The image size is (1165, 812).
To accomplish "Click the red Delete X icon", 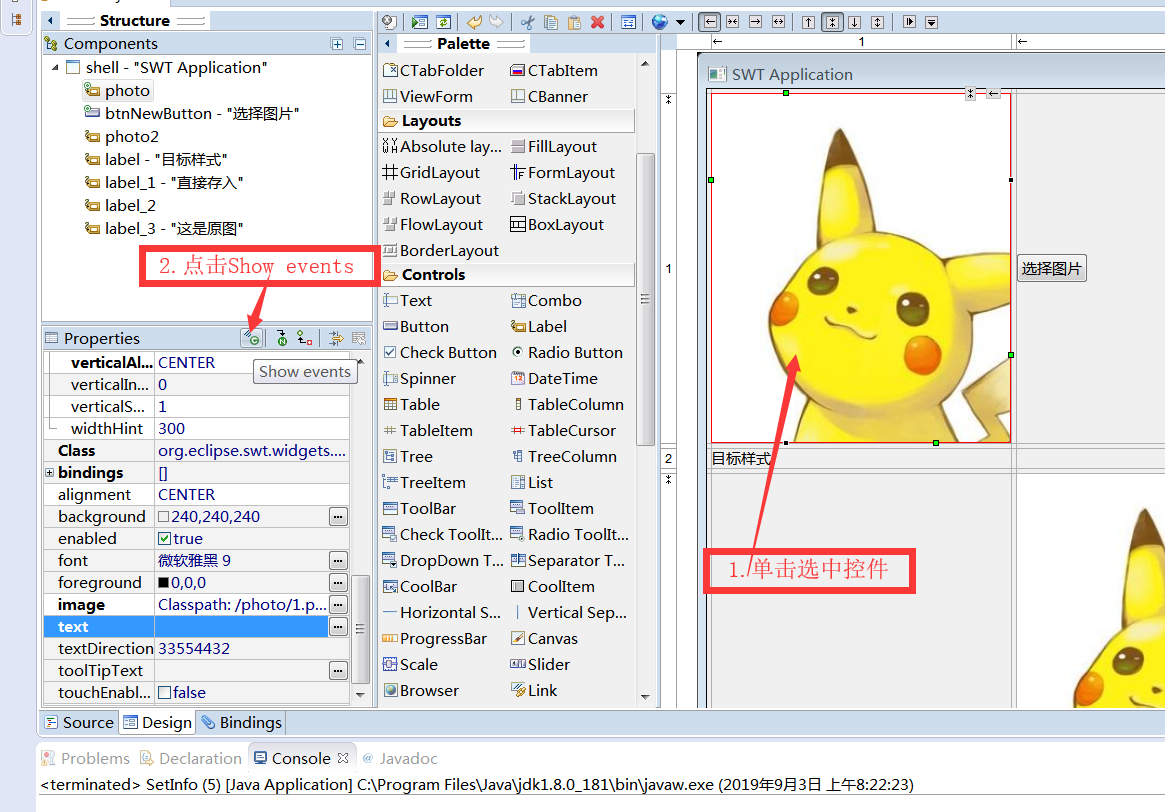I will click(x=597, y=22).
